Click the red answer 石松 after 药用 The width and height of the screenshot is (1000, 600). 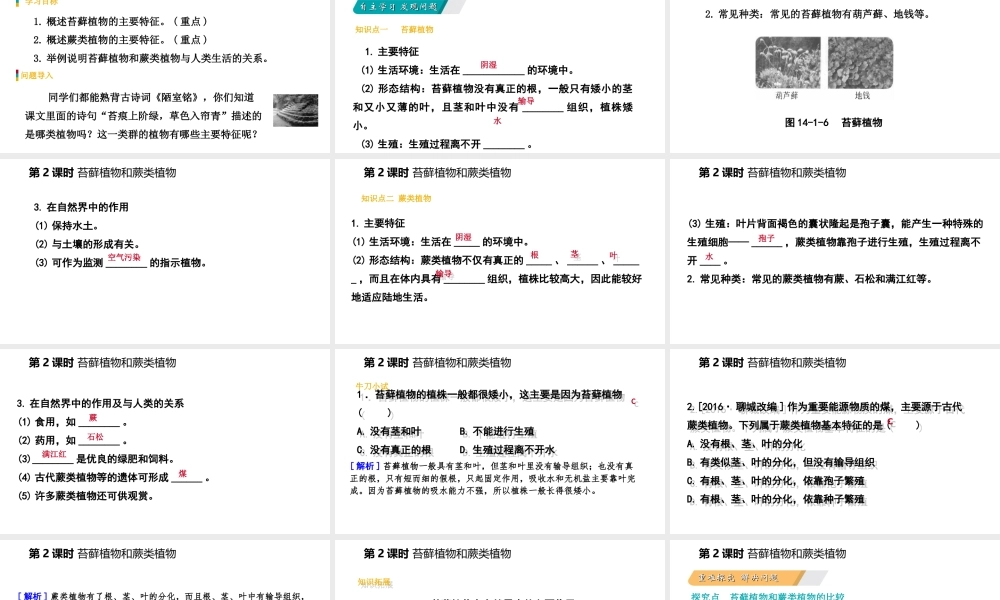(95, 437)
